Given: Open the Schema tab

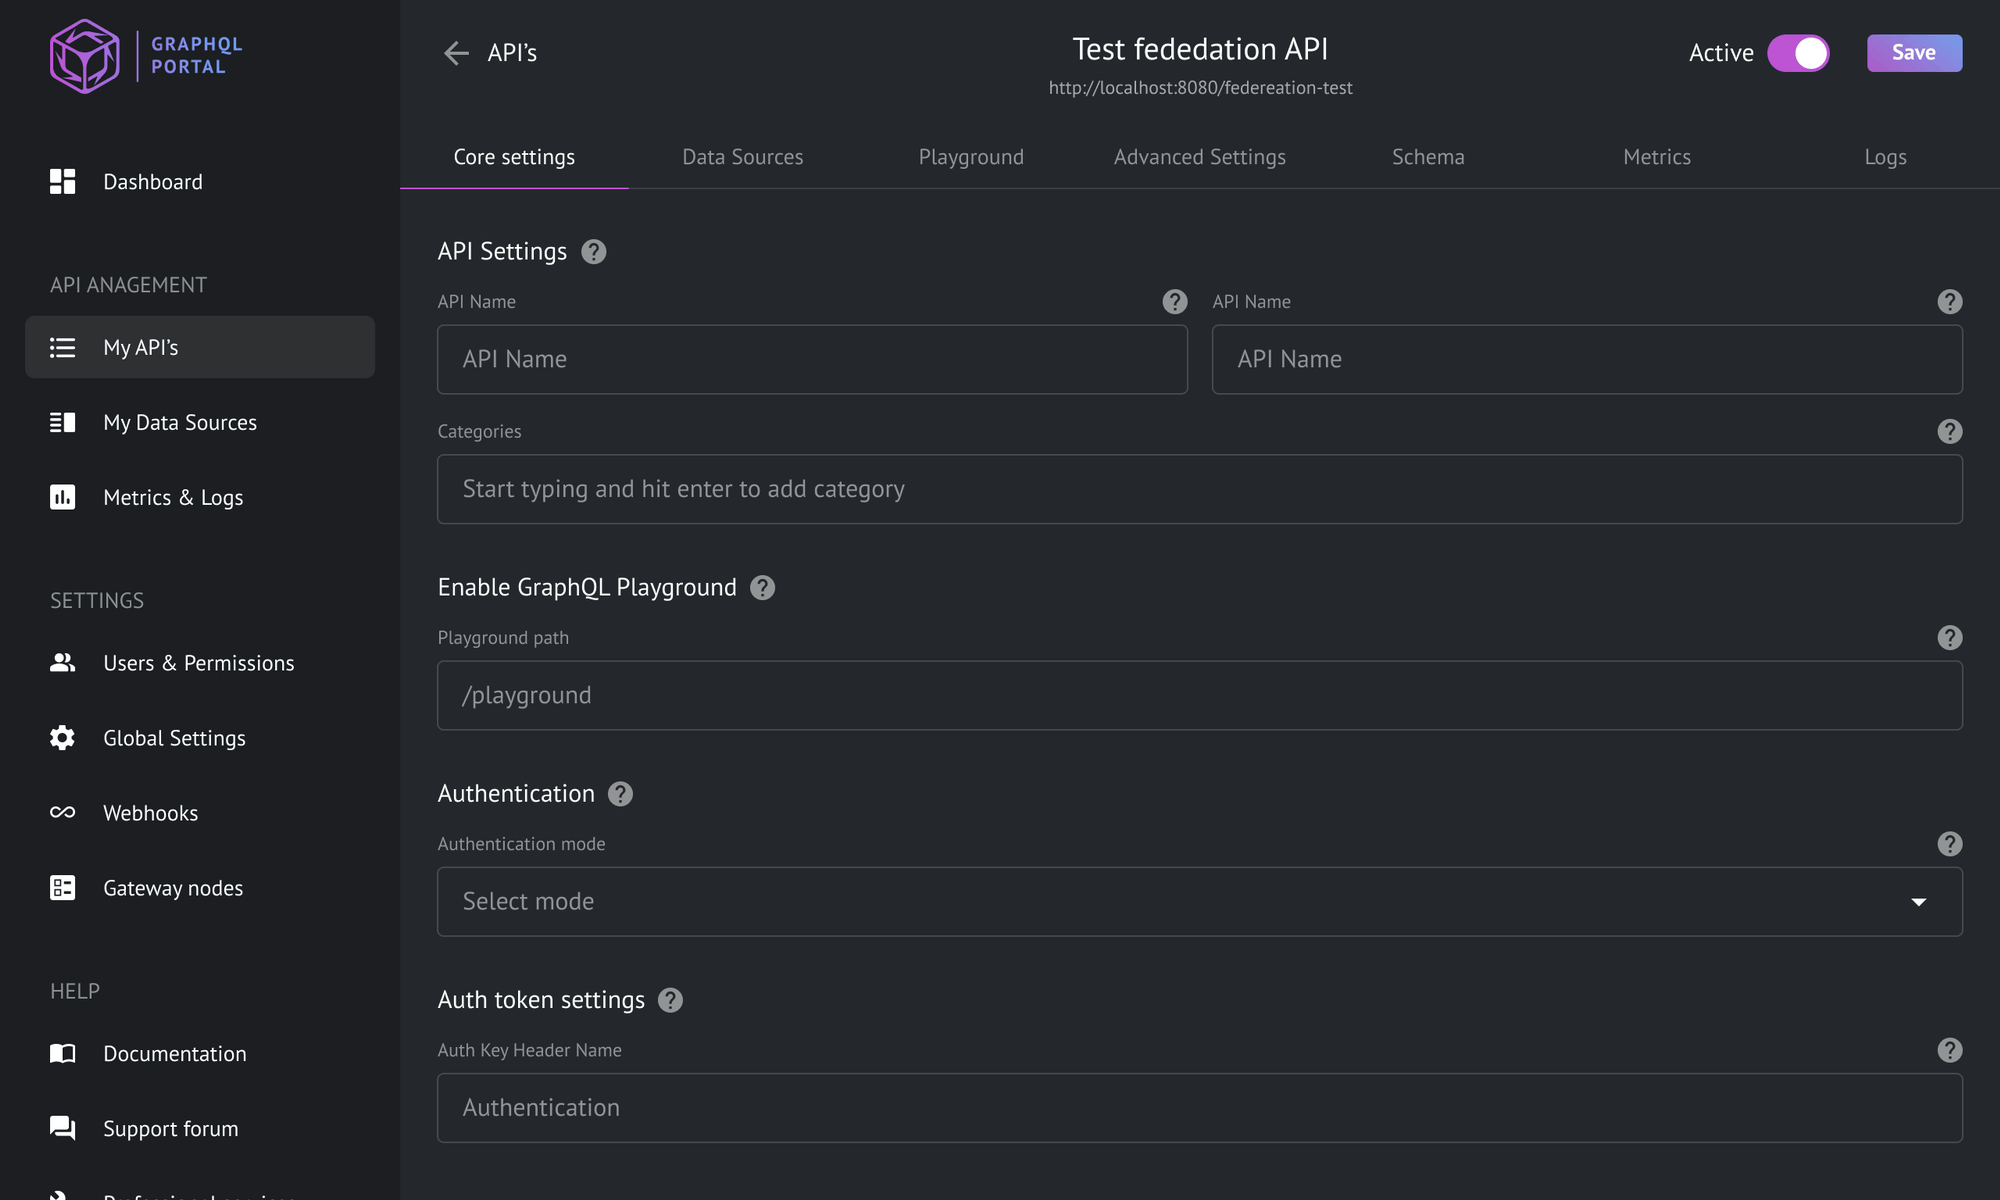Looking at the screenshot, I should (x=1428, y=156).
